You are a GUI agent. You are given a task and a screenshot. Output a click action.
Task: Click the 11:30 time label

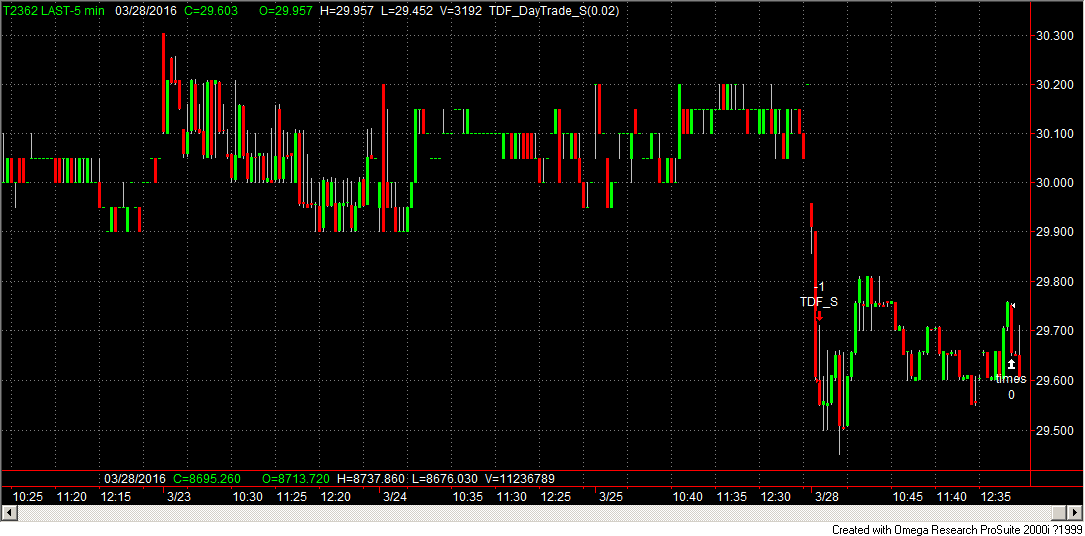click(512, 497)
